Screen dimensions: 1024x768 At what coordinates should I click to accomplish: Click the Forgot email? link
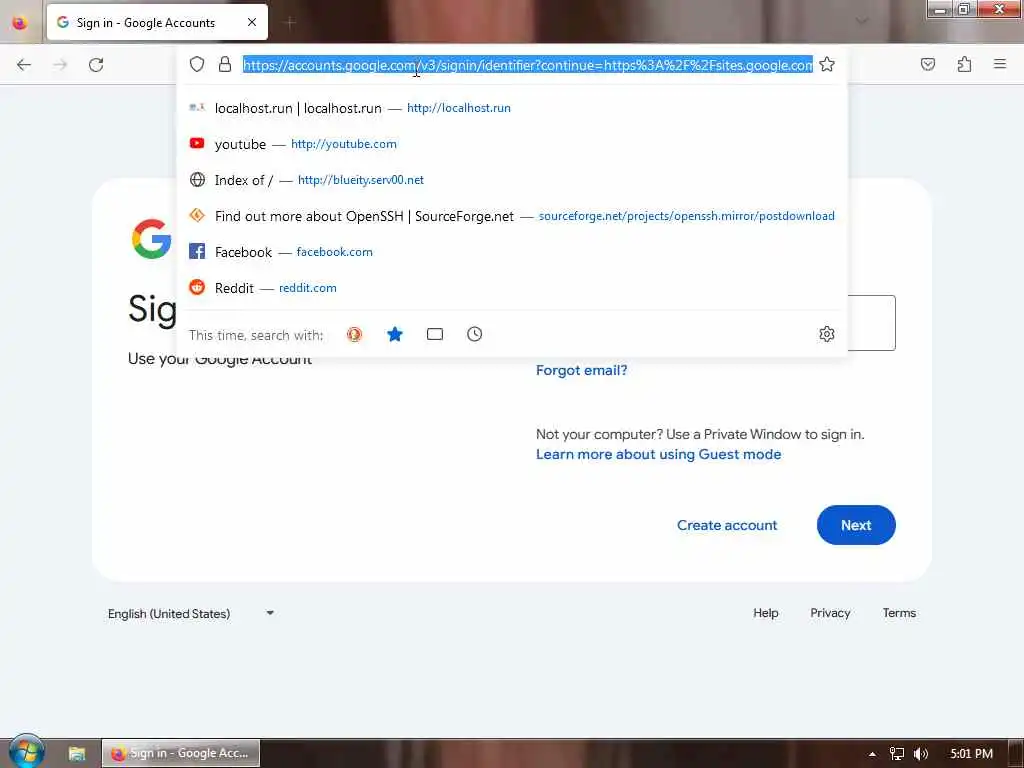[581, 370]
